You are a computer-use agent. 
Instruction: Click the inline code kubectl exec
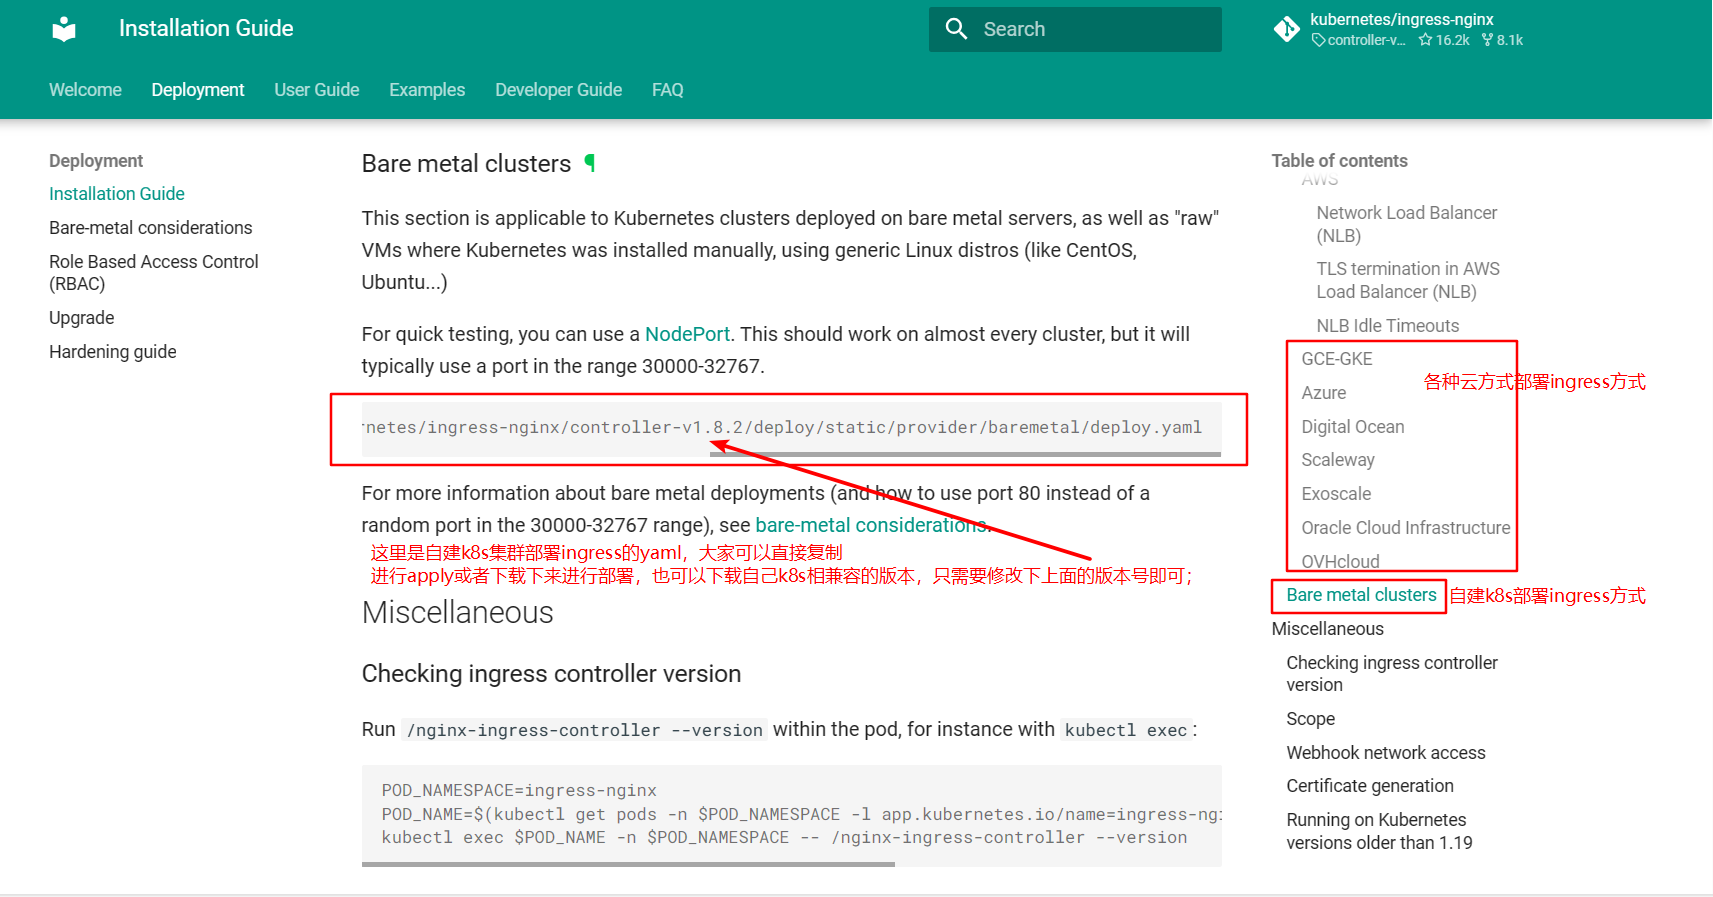click(x=1126, y=730)
